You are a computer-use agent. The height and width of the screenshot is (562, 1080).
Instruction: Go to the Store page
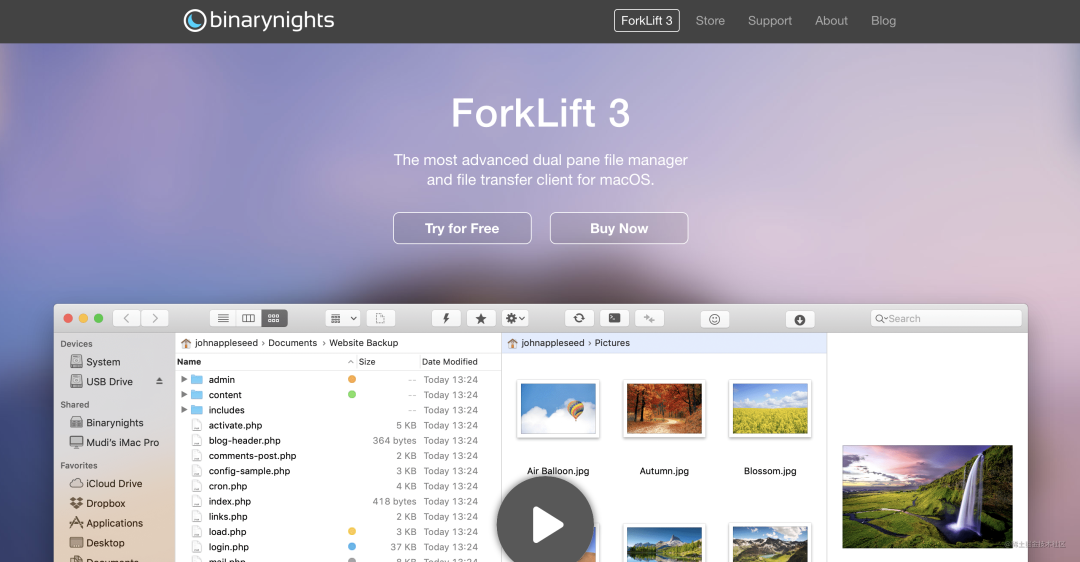tap(709, 21)
